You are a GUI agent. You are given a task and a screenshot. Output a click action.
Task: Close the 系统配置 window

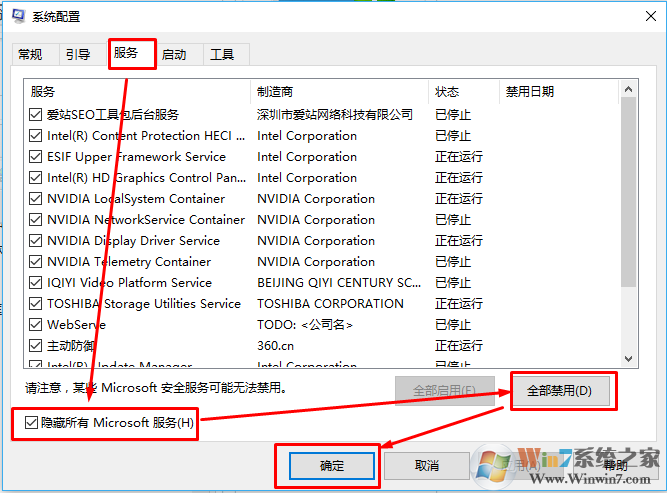(651, 16)
